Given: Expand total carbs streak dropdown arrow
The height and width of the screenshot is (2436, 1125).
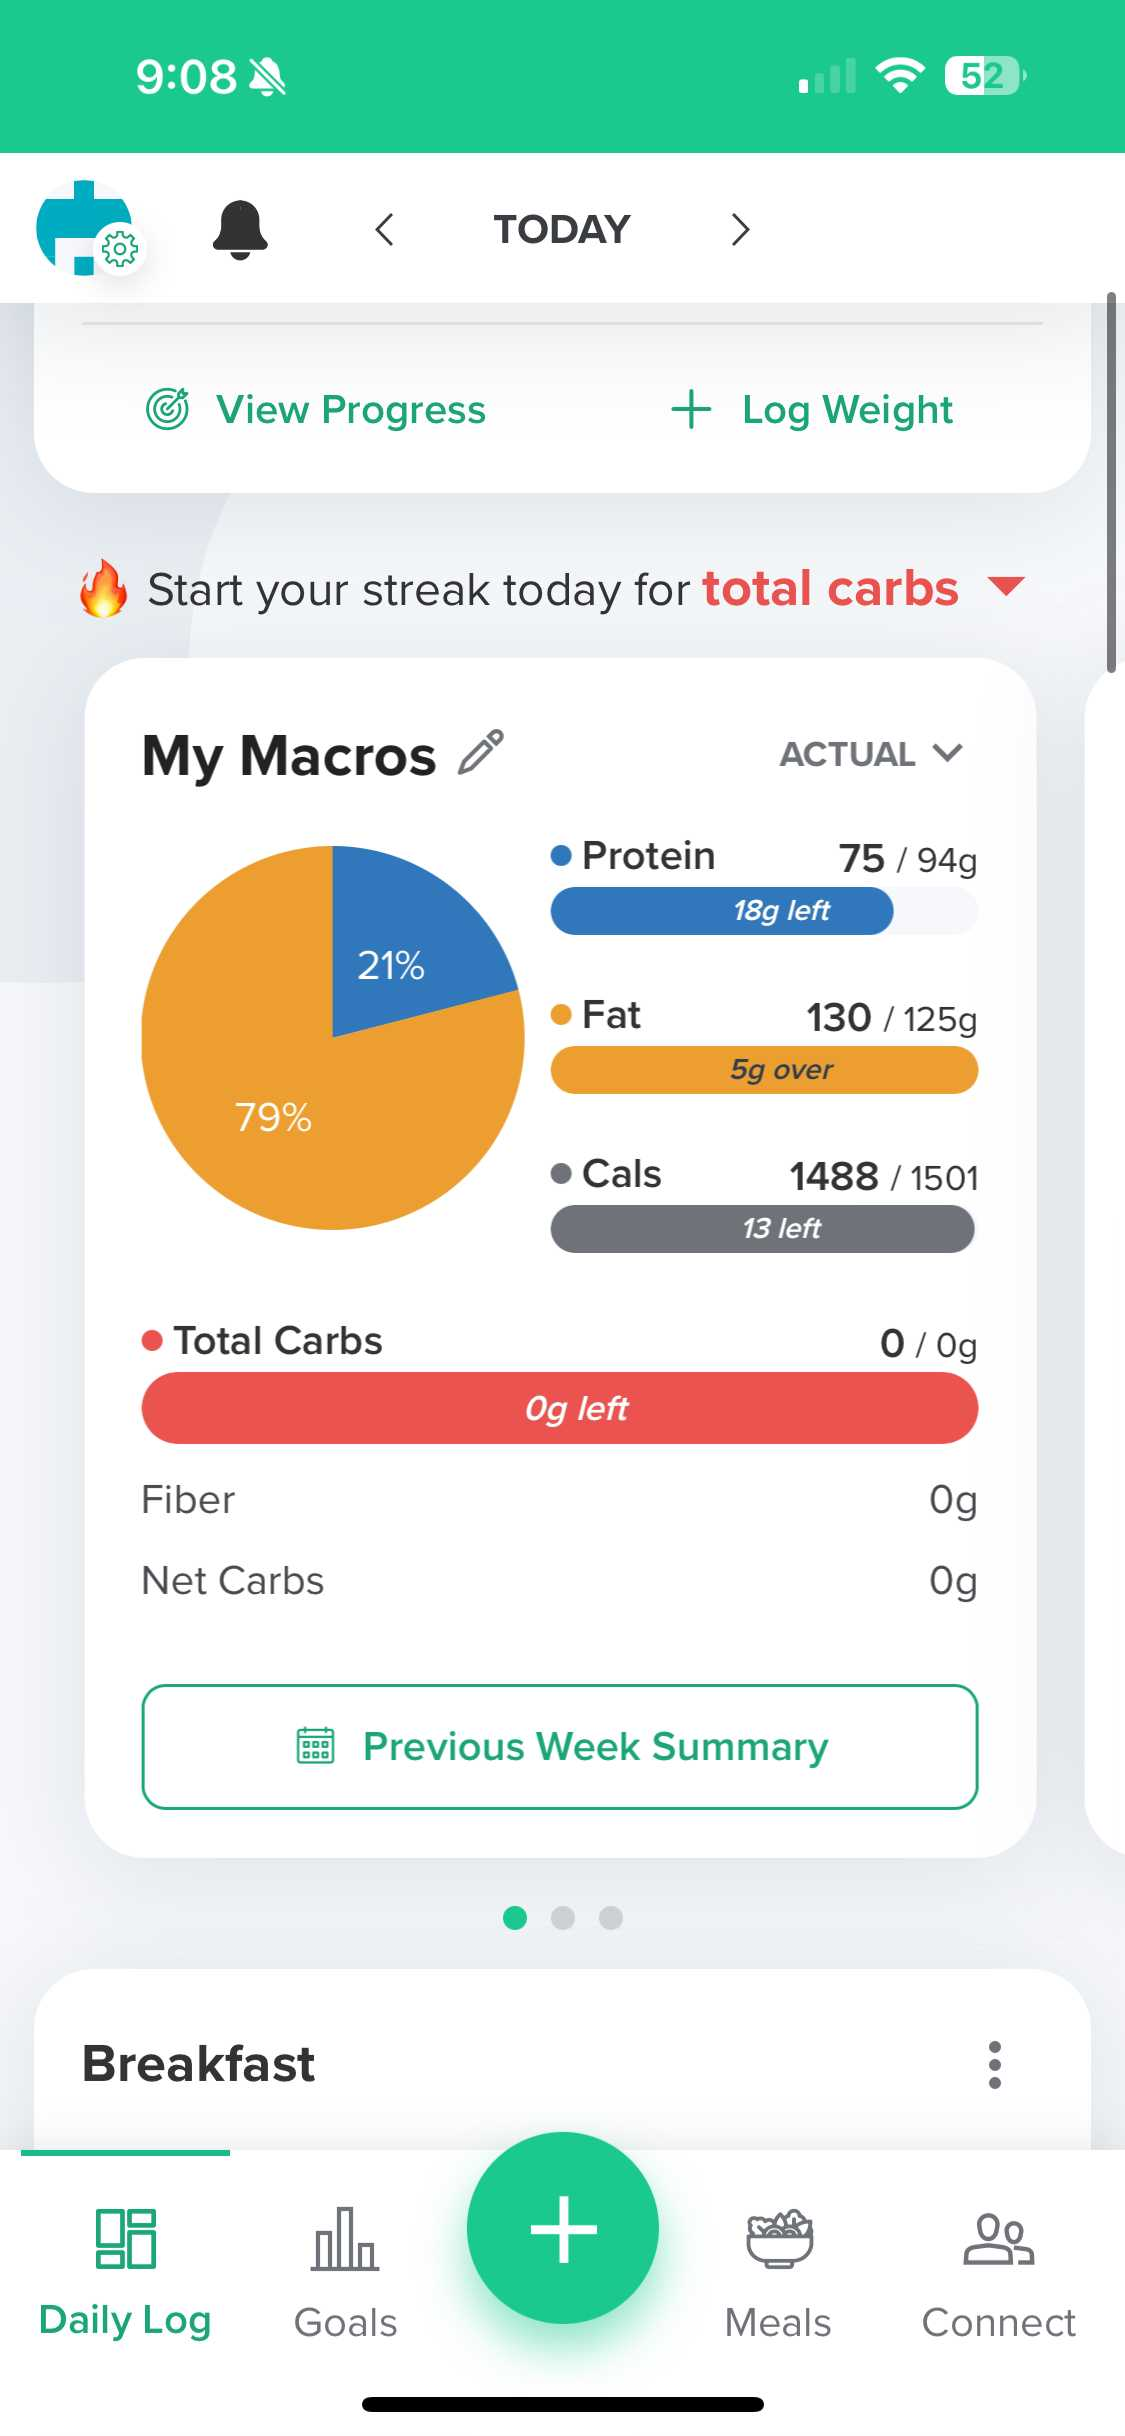Looking at the screenshot, I should pyautogui.click(x=1006, y=586).
